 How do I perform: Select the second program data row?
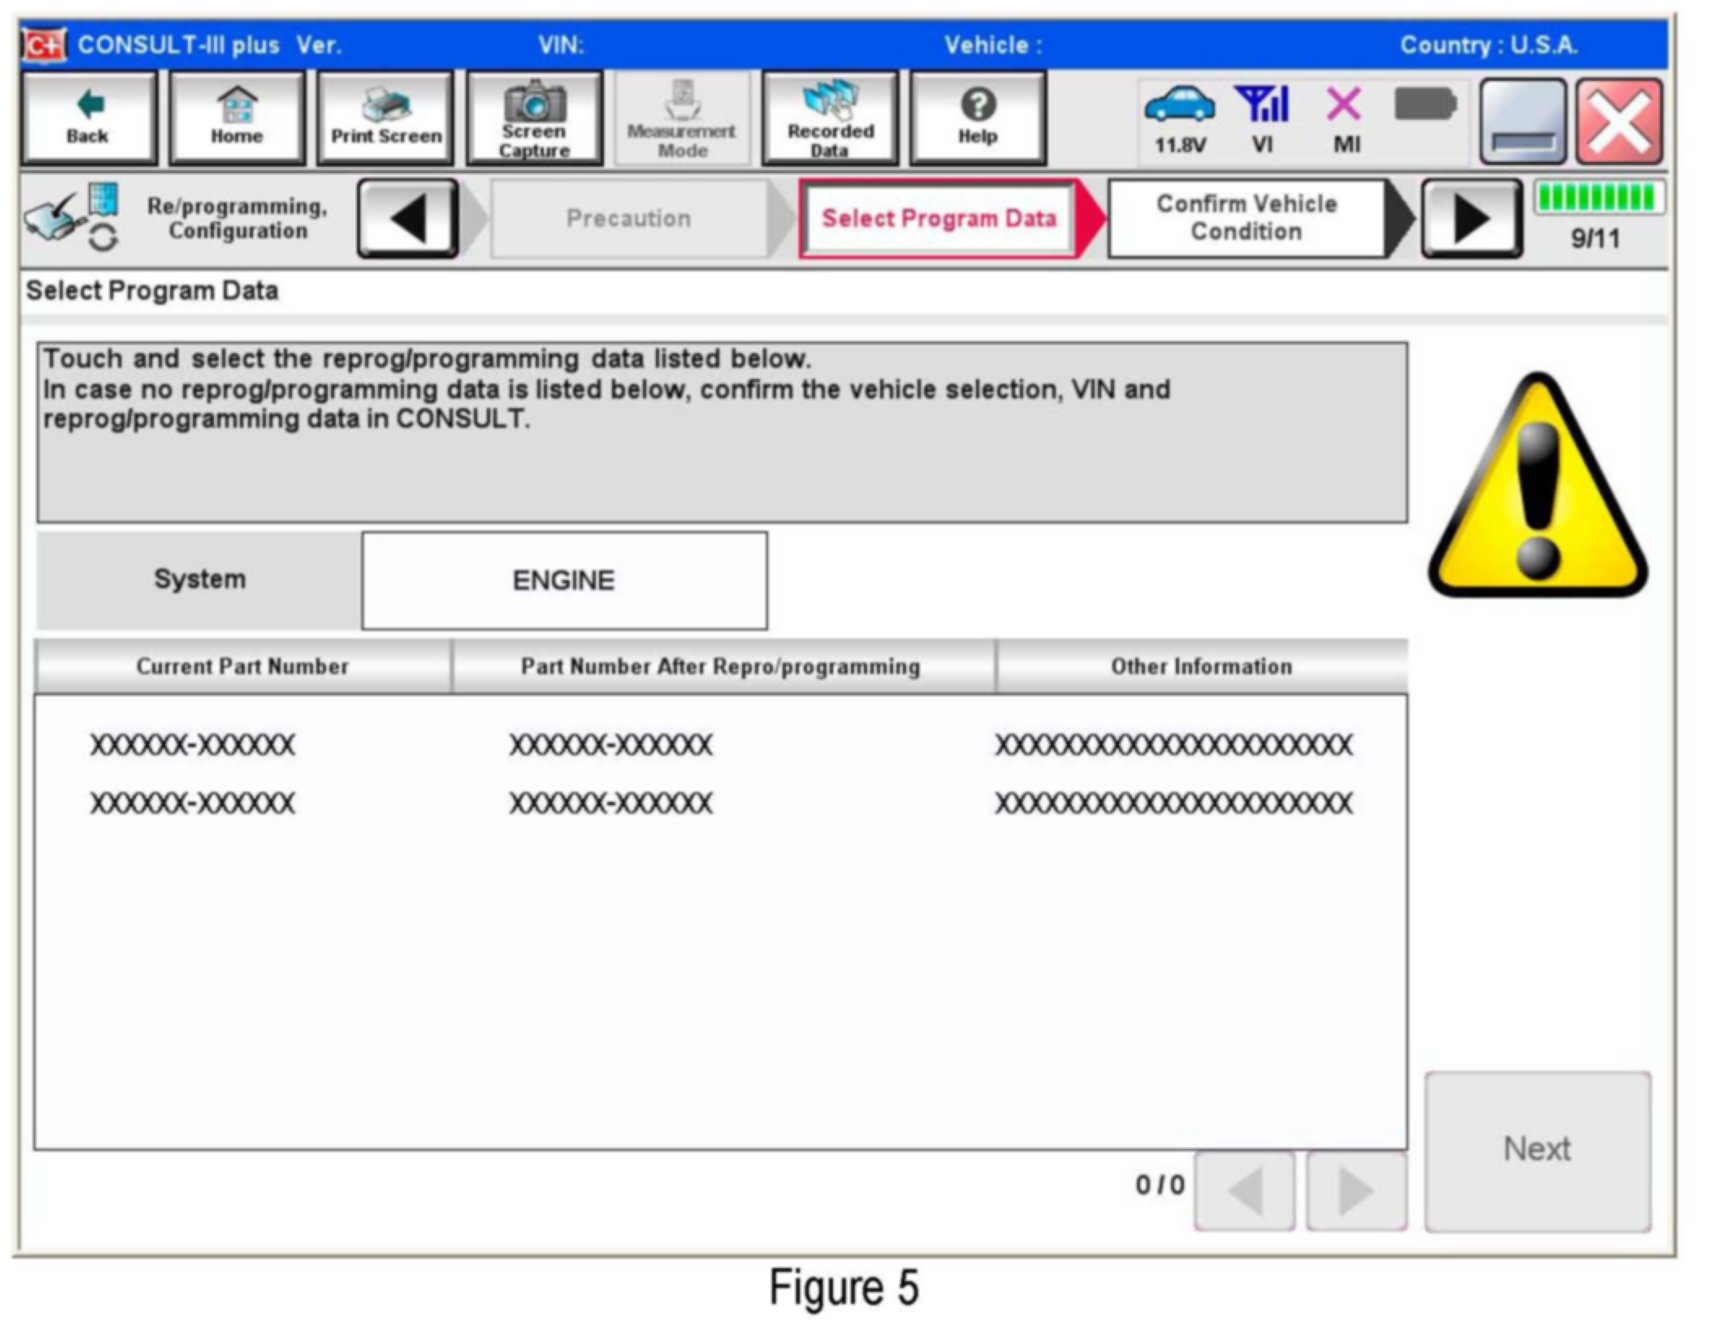[x=720, y=803]
